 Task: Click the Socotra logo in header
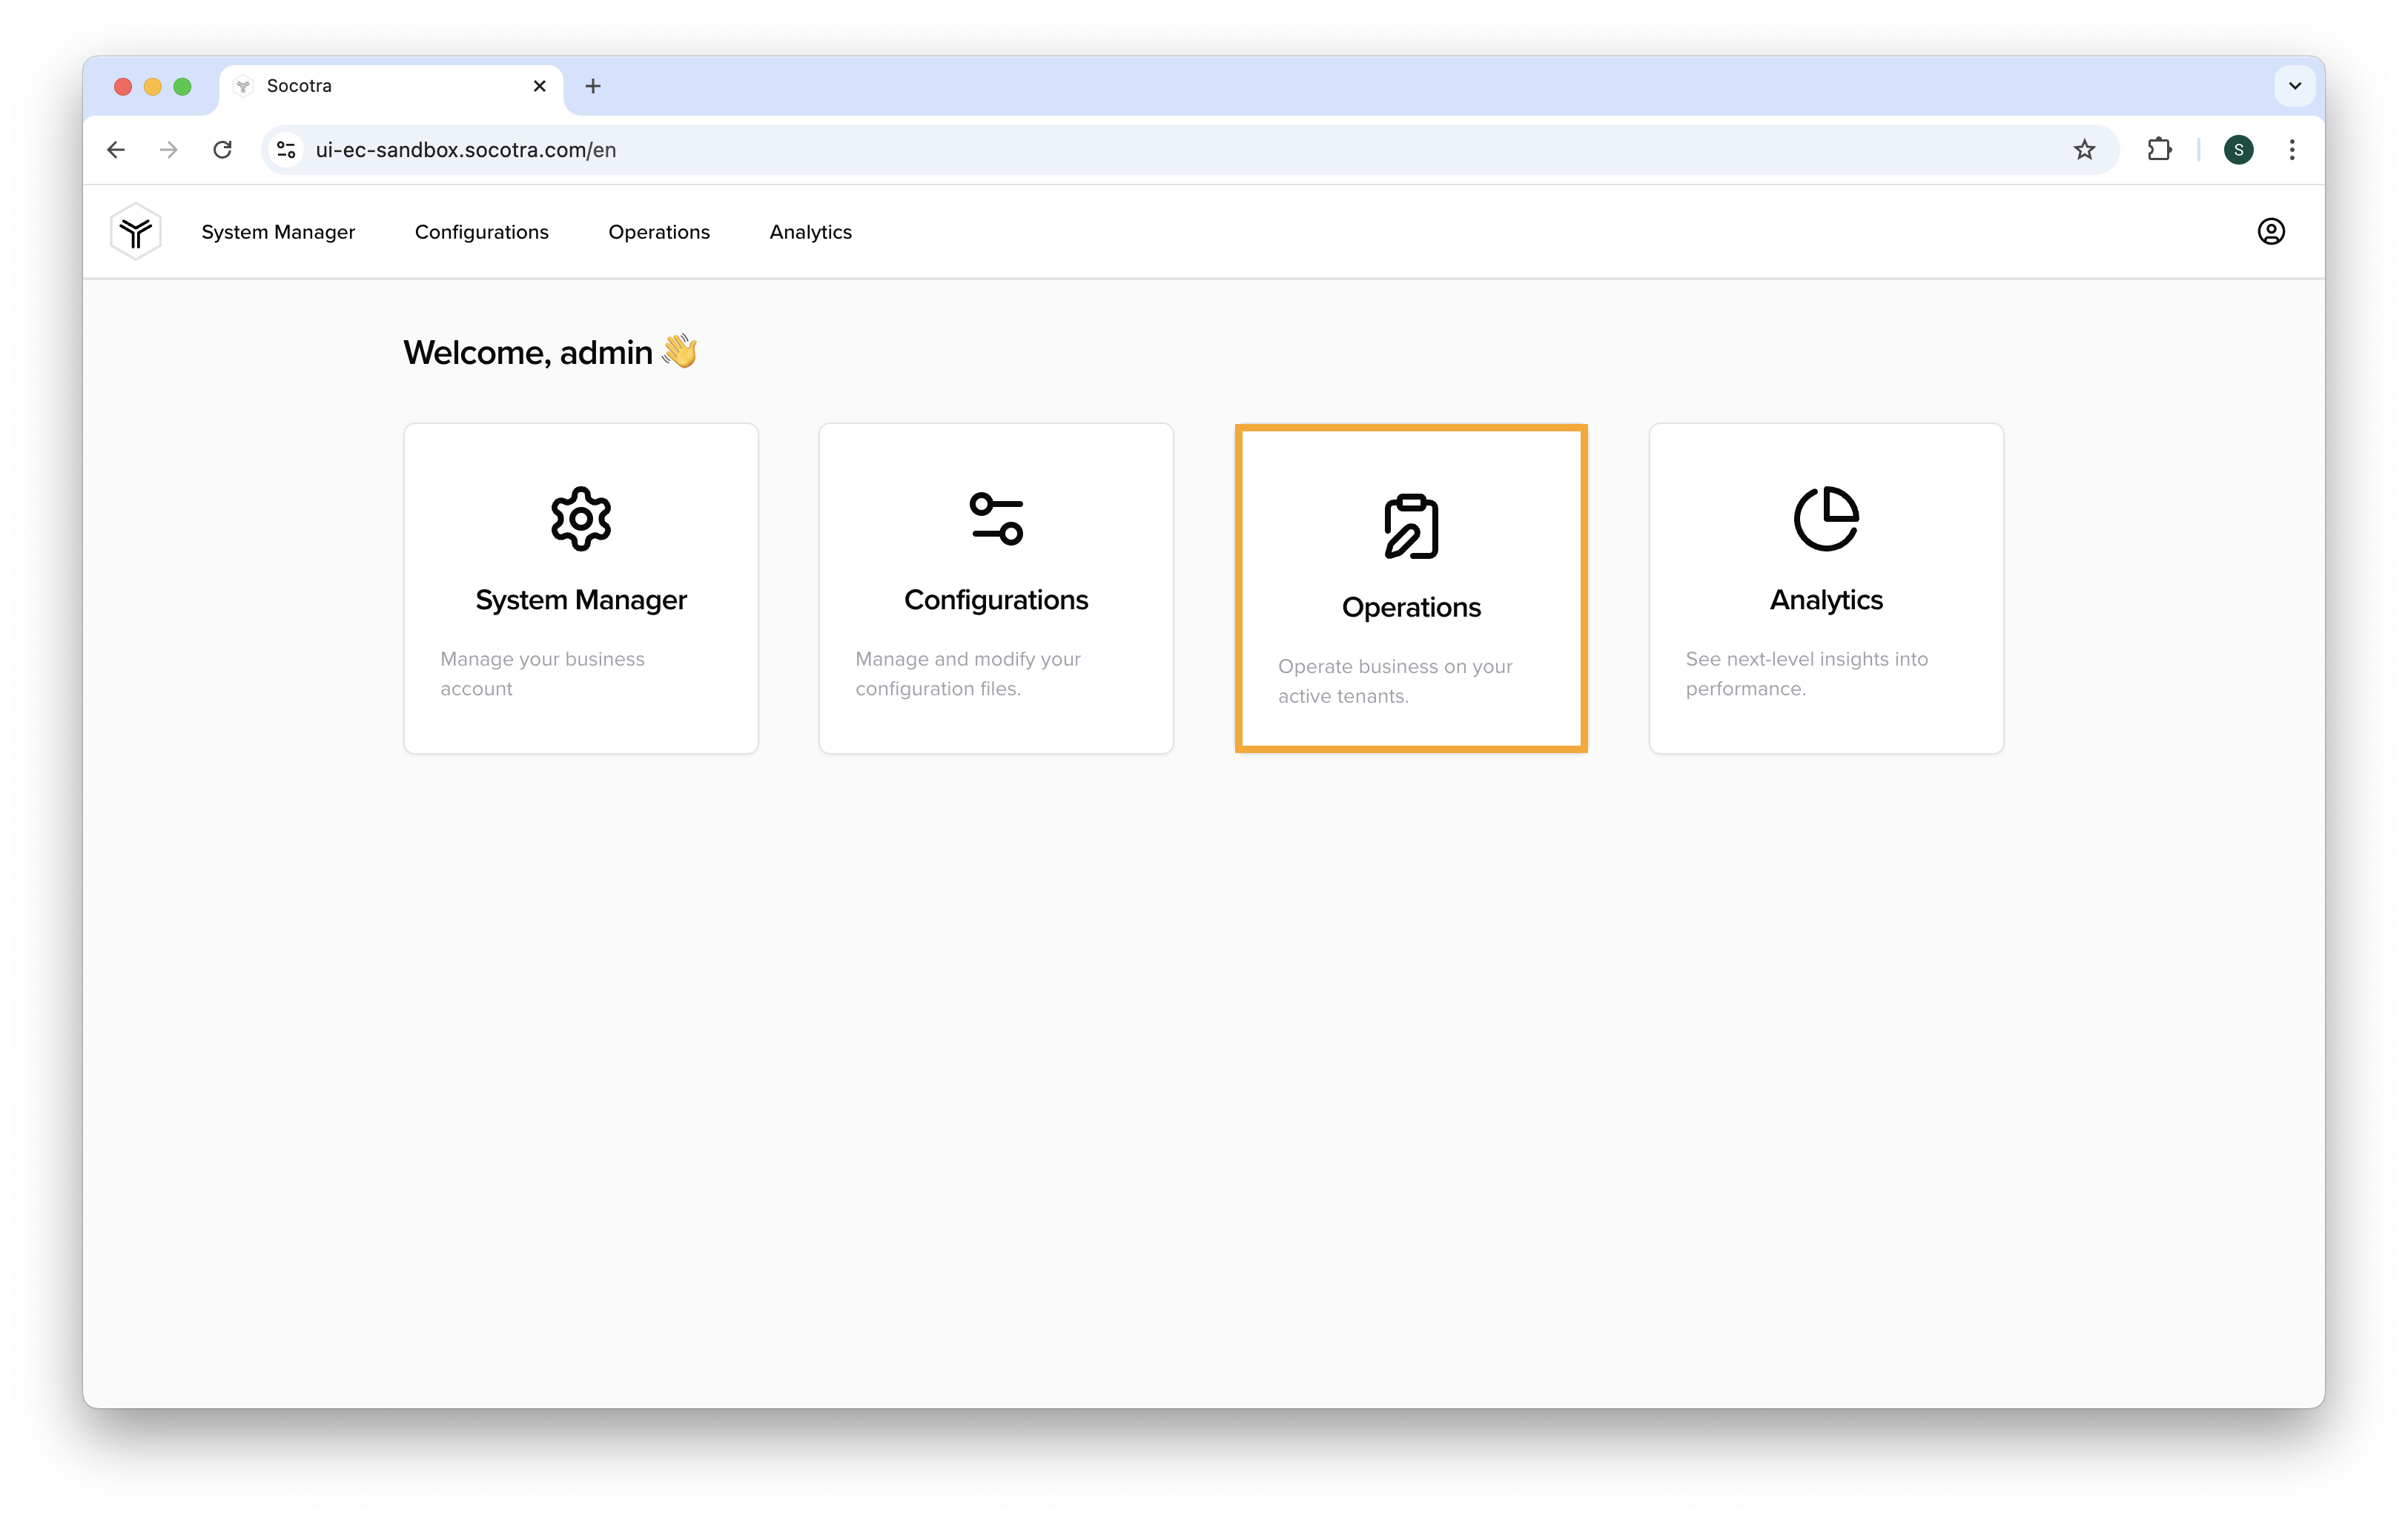coord(136,232)
